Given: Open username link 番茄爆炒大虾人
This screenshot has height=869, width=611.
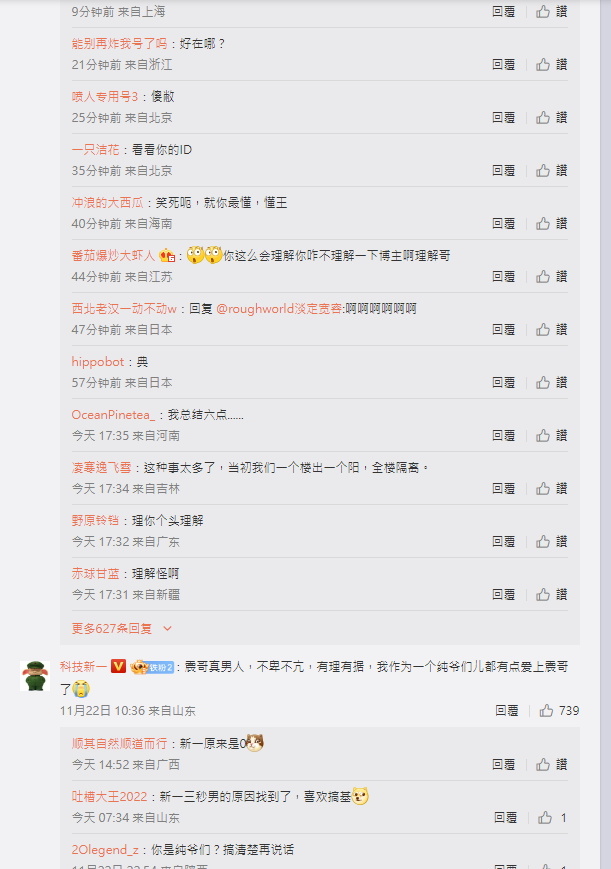Looking at the screenshot, I should tap(113, 255).
